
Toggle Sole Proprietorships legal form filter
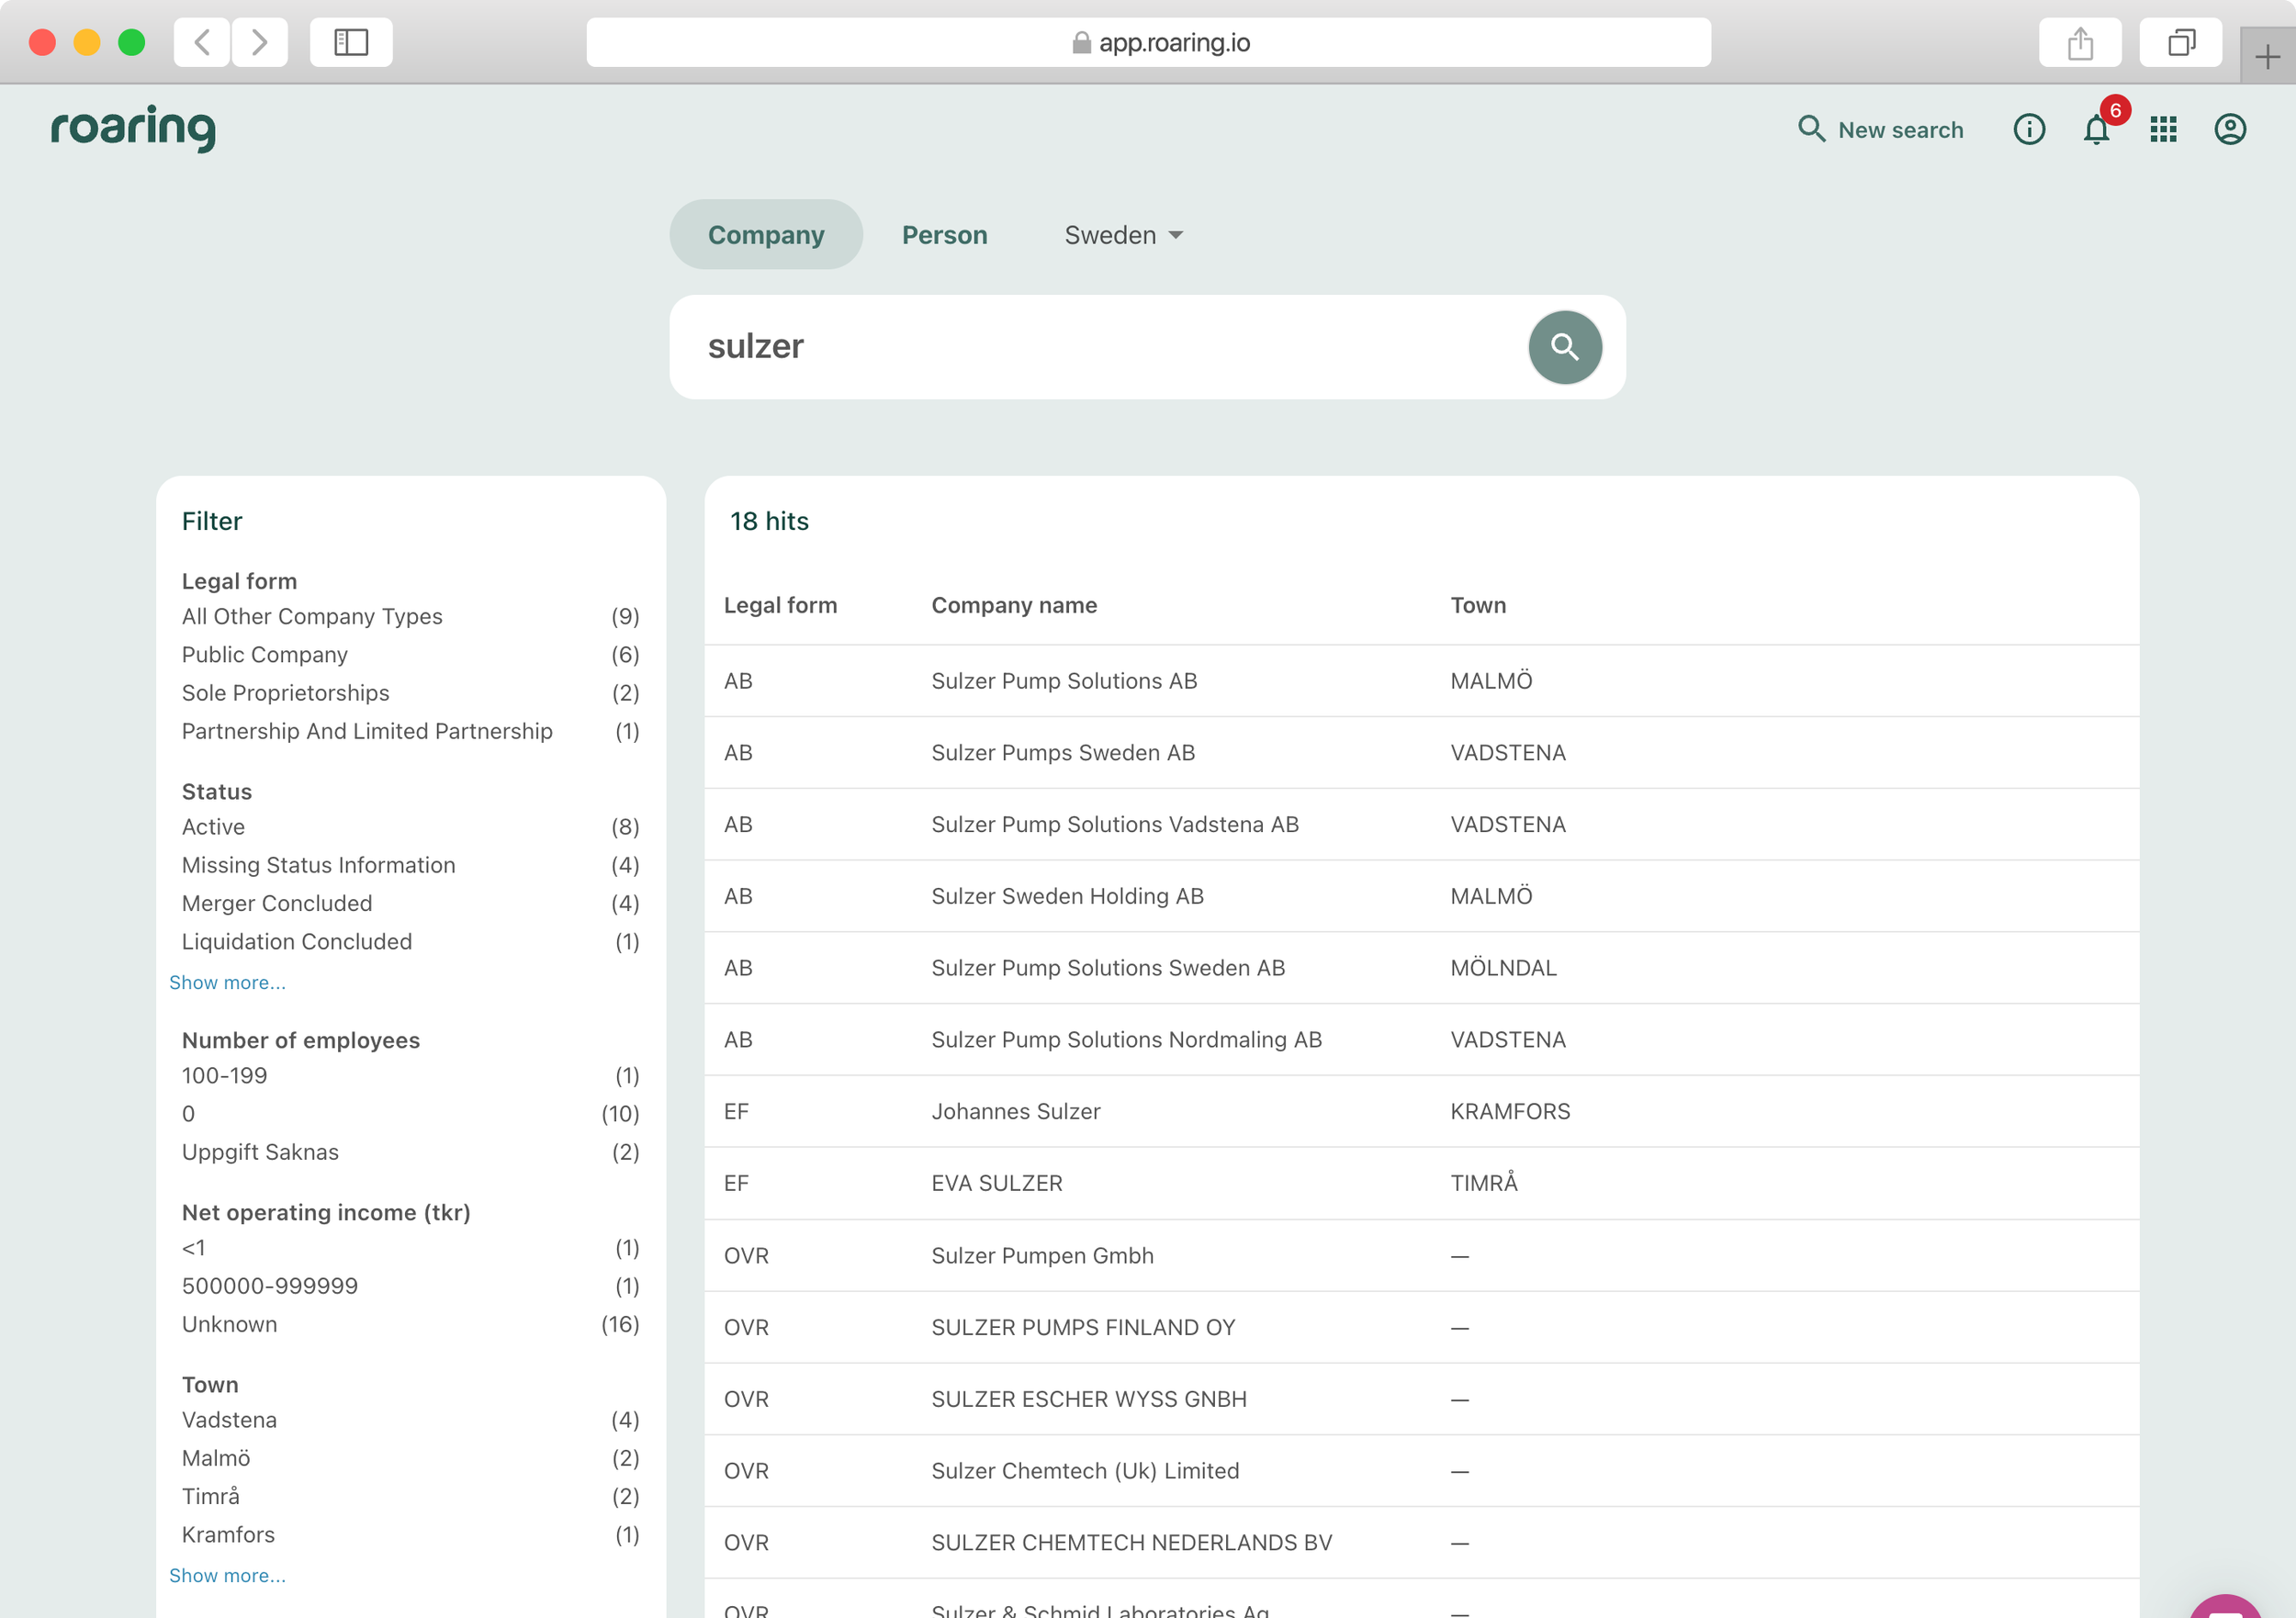(286, 691)
